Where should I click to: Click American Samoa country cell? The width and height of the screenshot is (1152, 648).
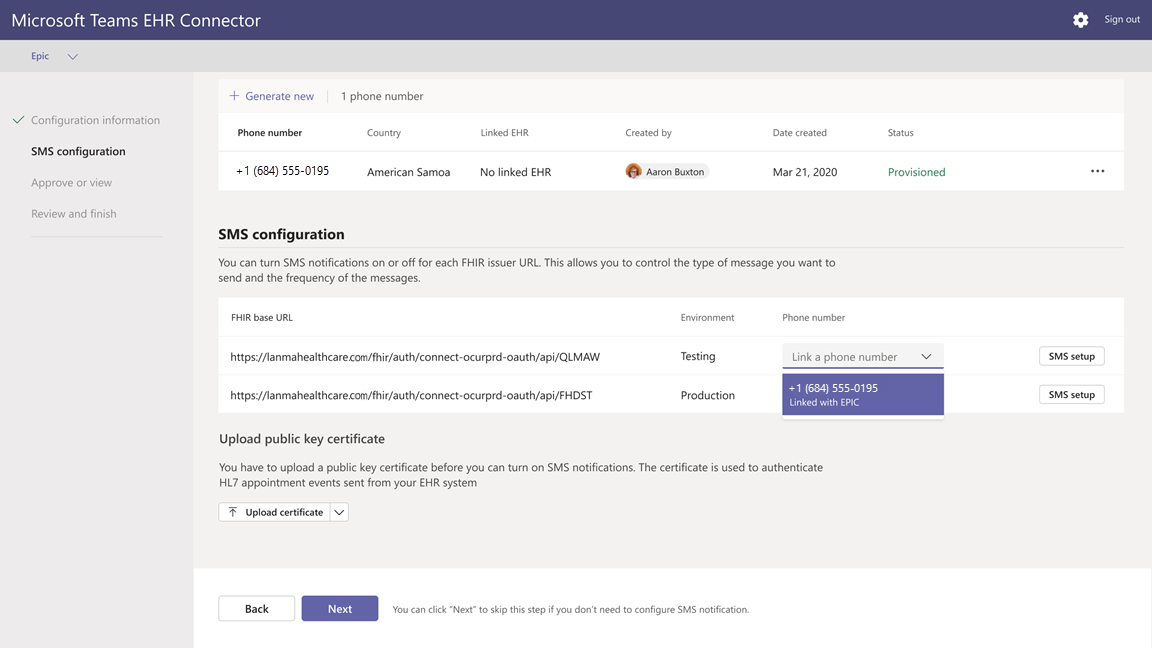tap(408, 172)
